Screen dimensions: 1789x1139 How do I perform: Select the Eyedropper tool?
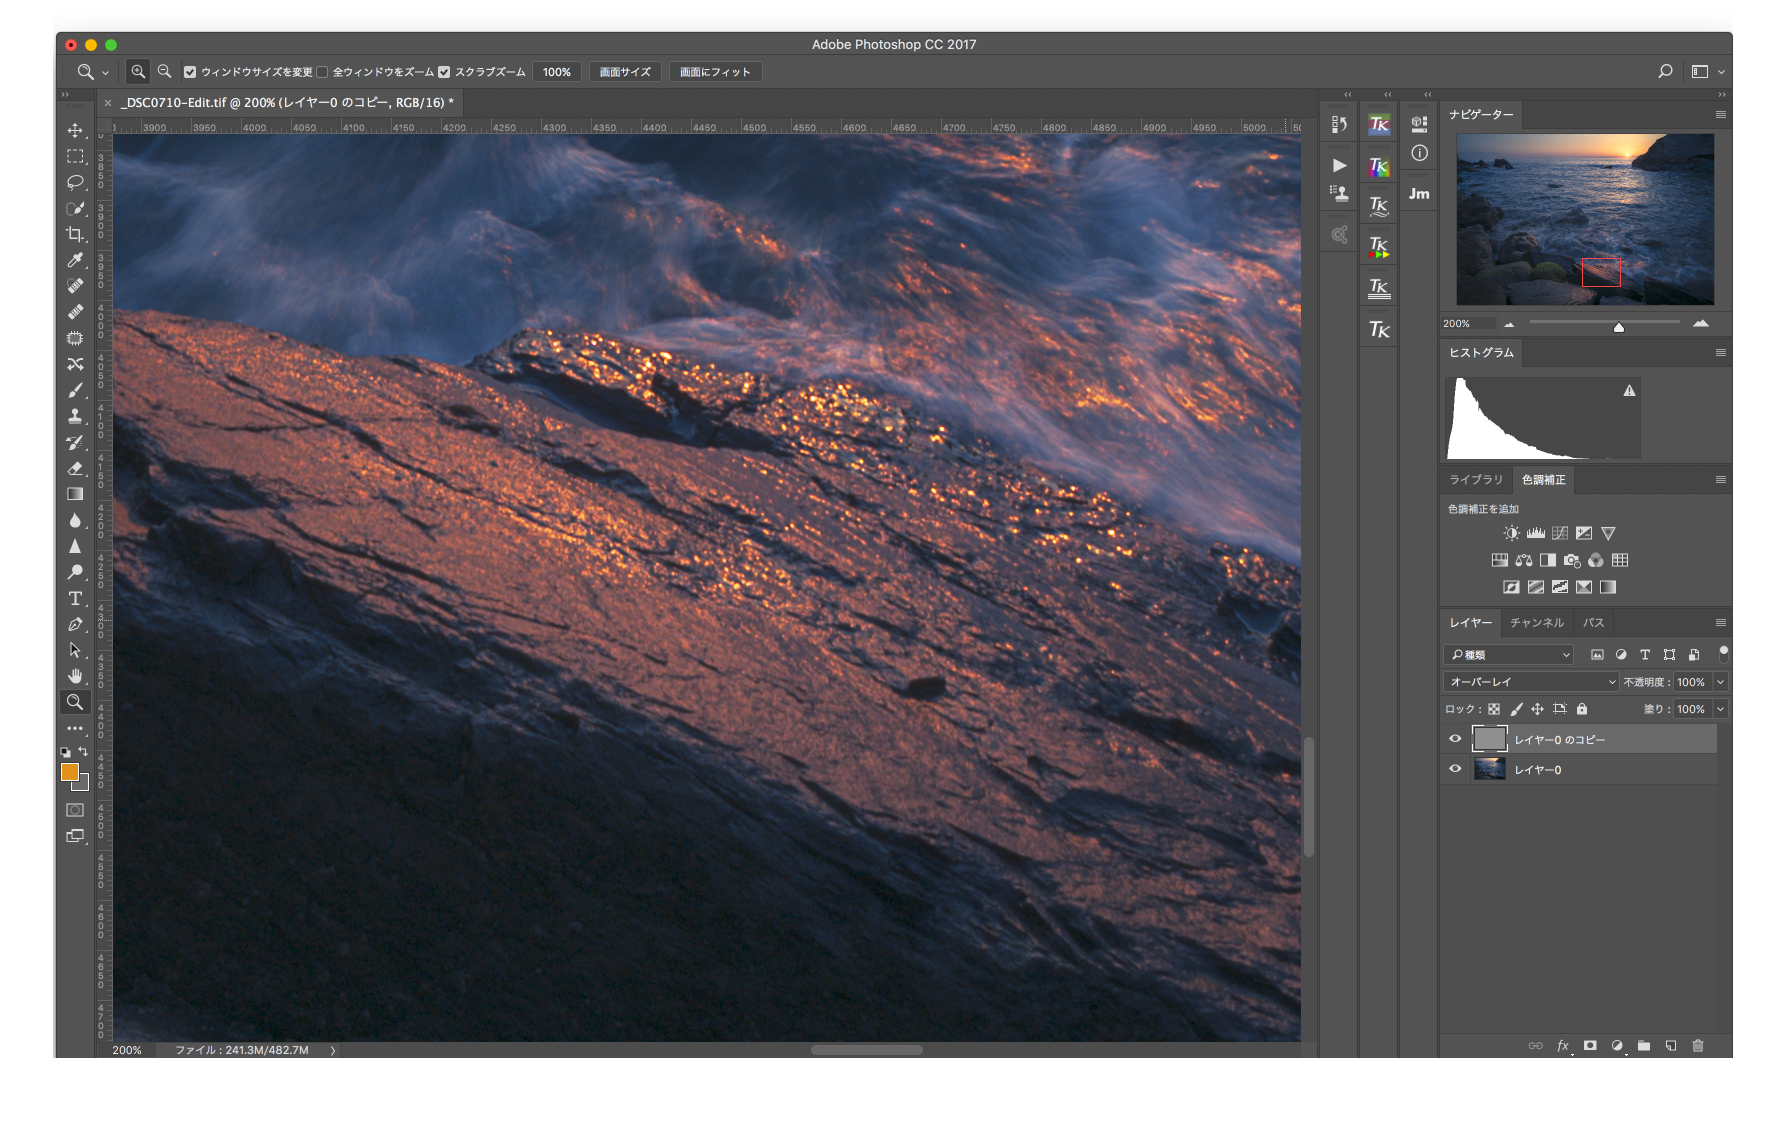click(75, 260)
